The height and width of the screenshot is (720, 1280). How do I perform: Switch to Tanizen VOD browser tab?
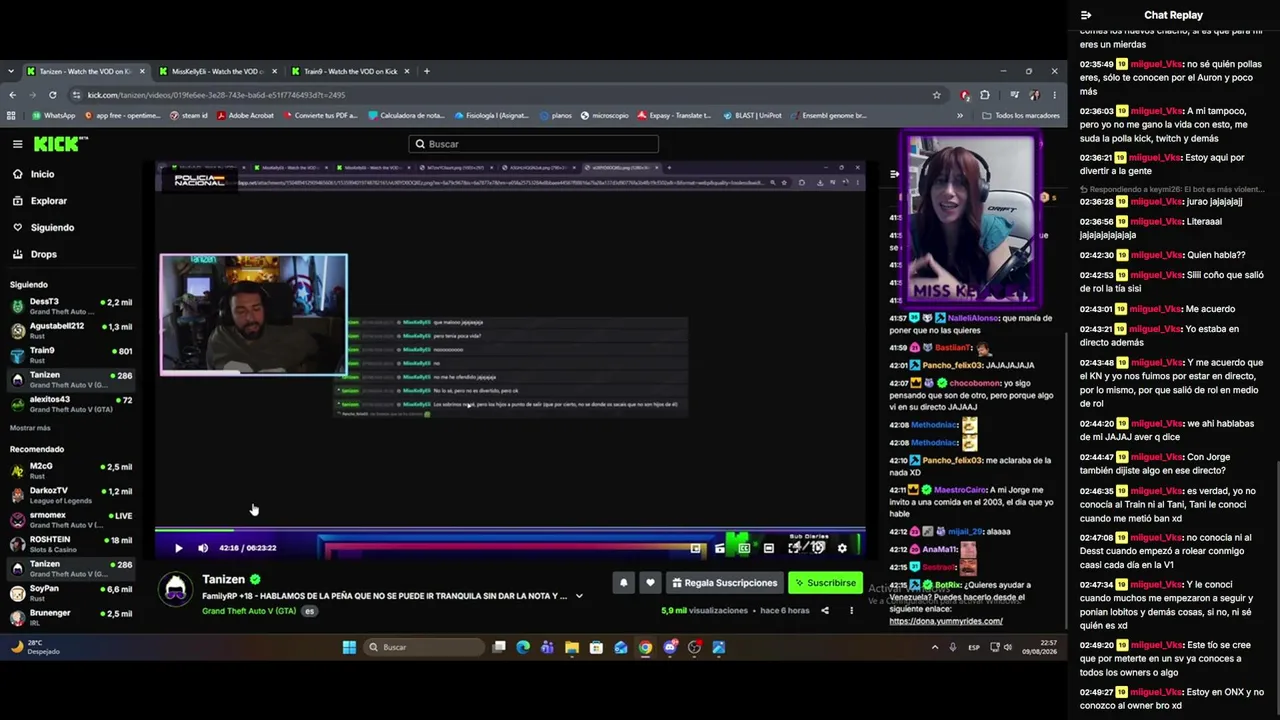coord(85,71)
